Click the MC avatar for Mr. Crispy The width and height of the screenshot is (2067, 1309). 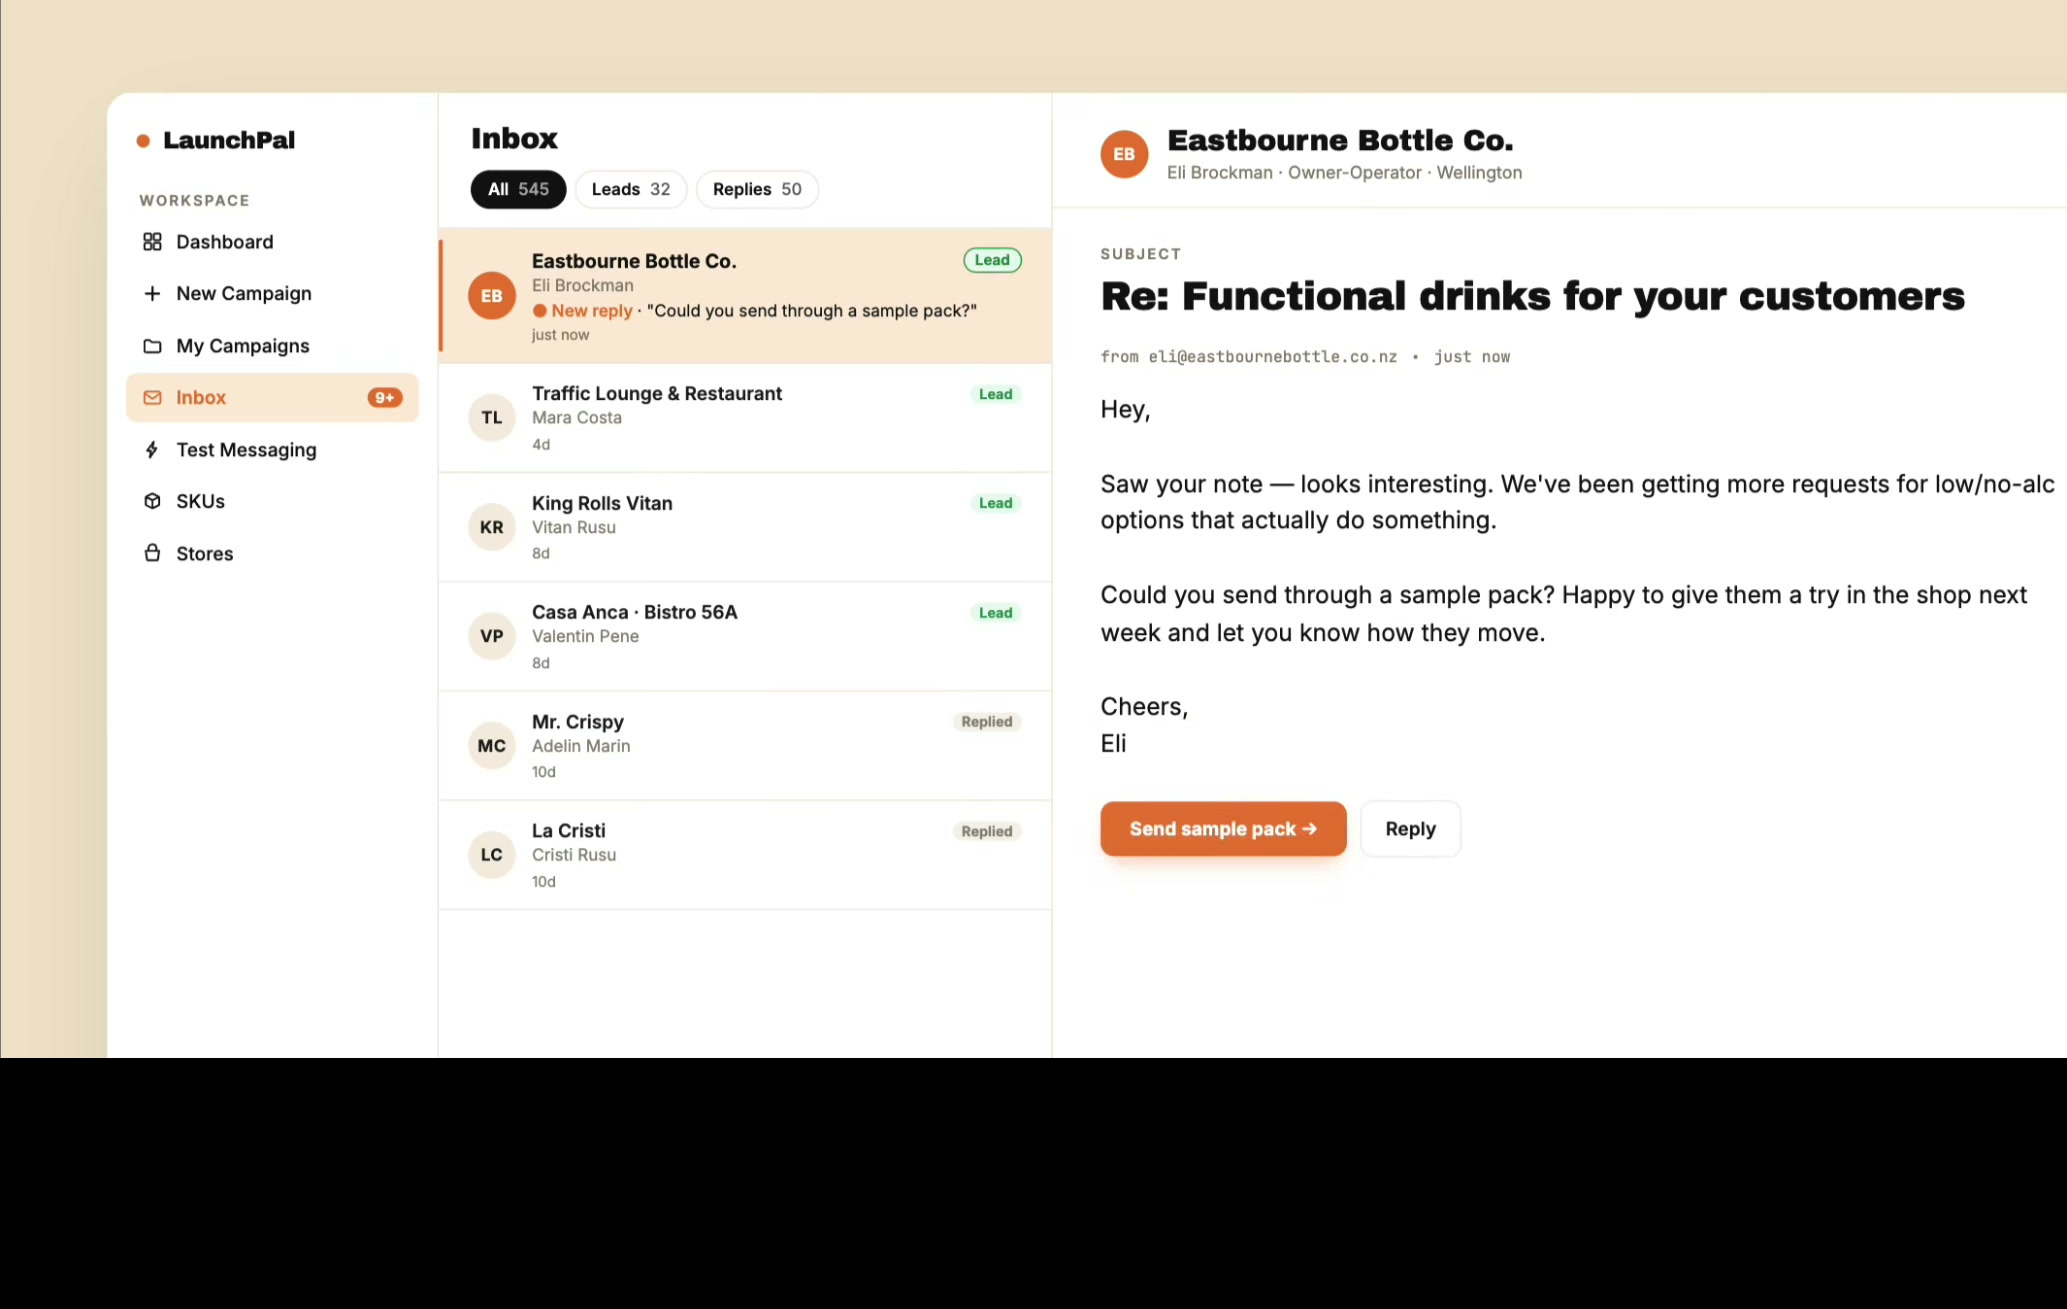click(492, 746)
